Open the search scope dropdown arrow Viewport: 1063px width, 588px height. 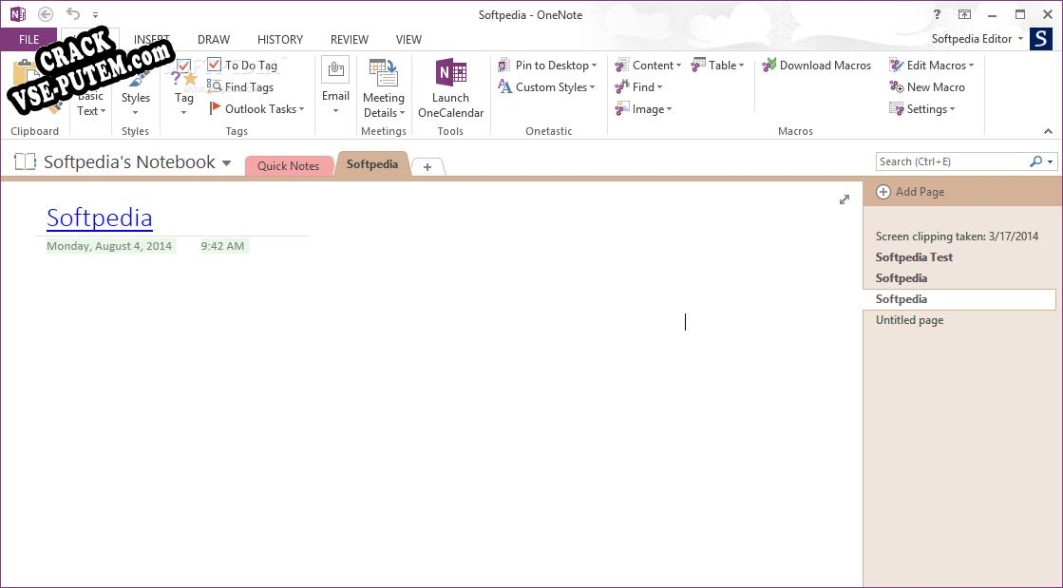[x=1051, y=162]
